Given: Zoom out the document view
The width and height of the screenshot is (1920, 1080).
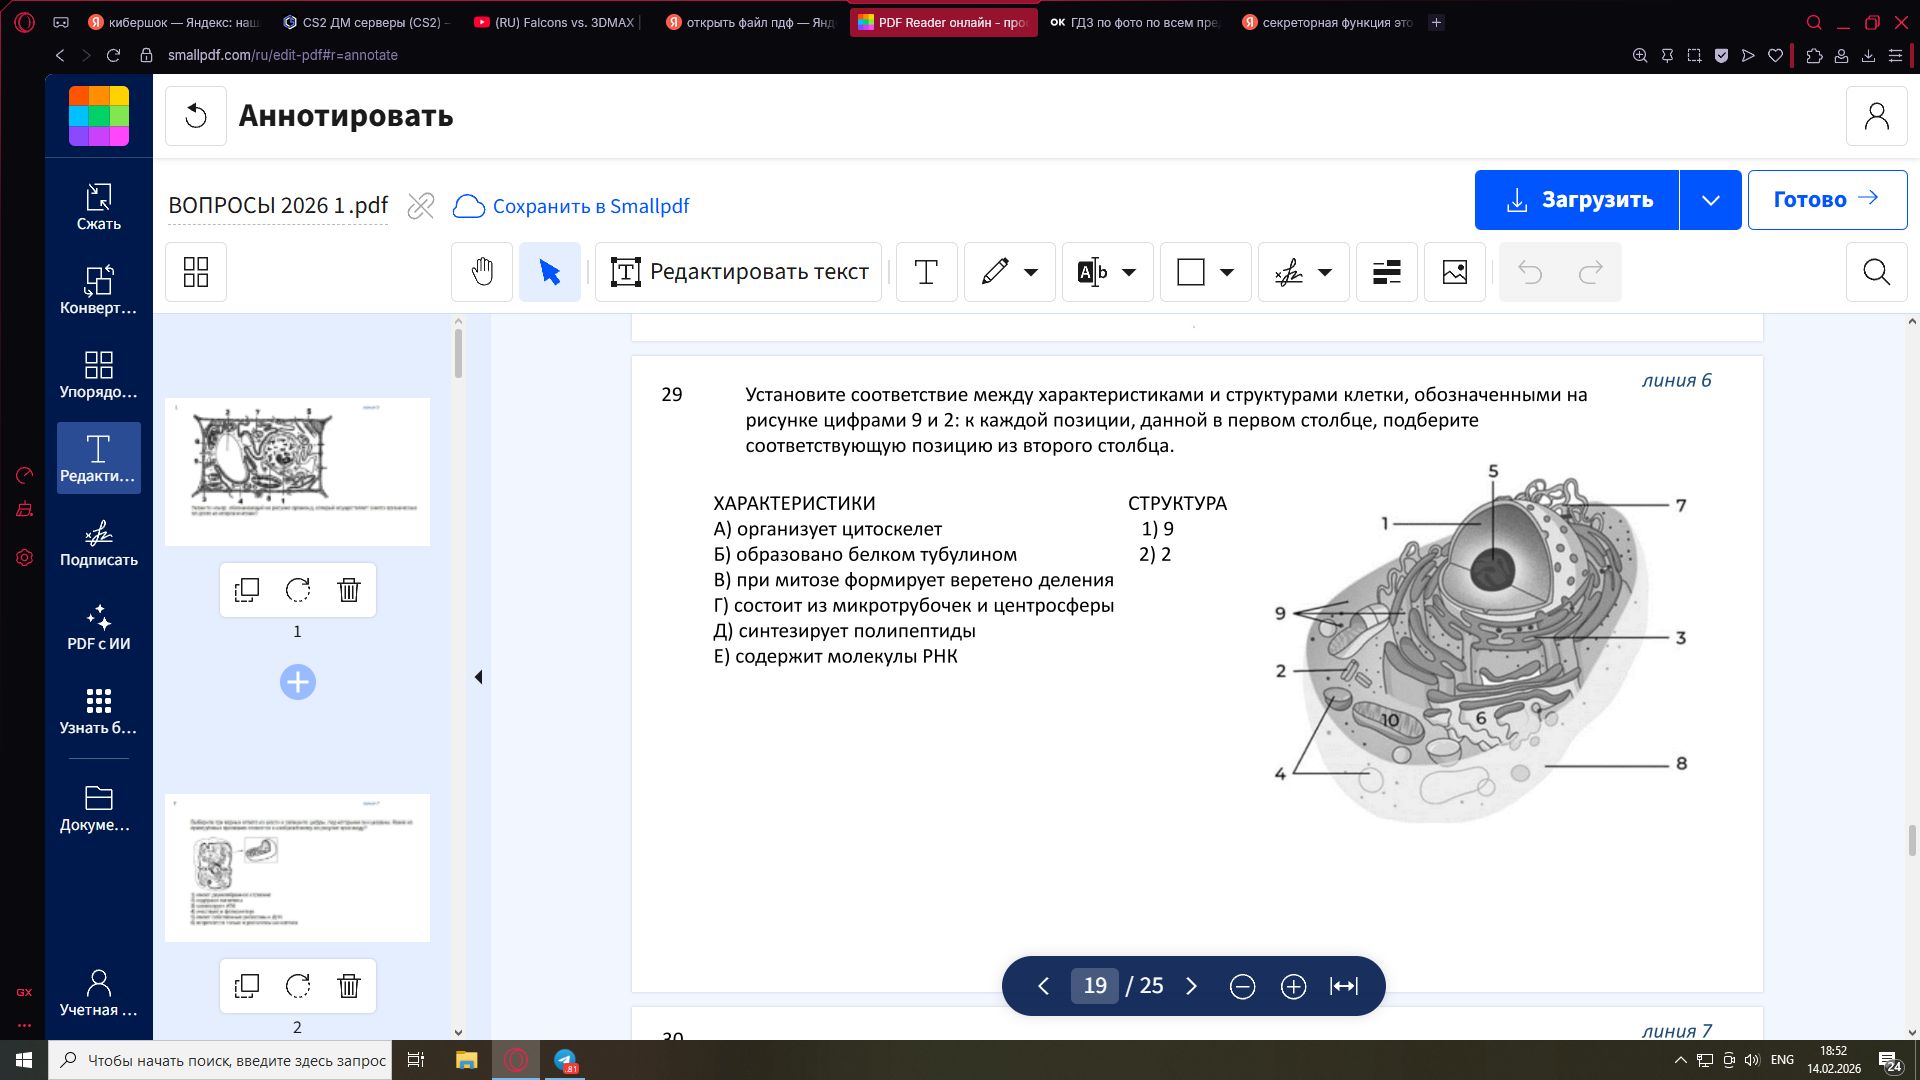Looking at the screenshot, I should click(1242, 987).
